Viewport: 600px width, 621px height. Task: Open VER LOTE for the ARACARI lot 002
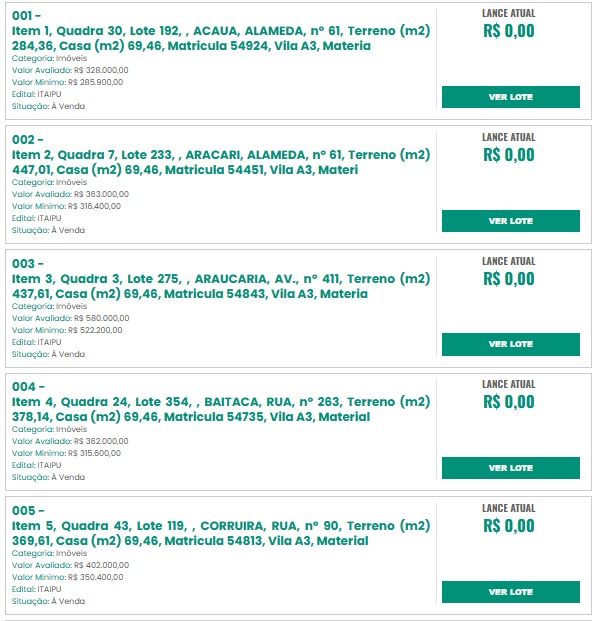(x=510, y=221)
